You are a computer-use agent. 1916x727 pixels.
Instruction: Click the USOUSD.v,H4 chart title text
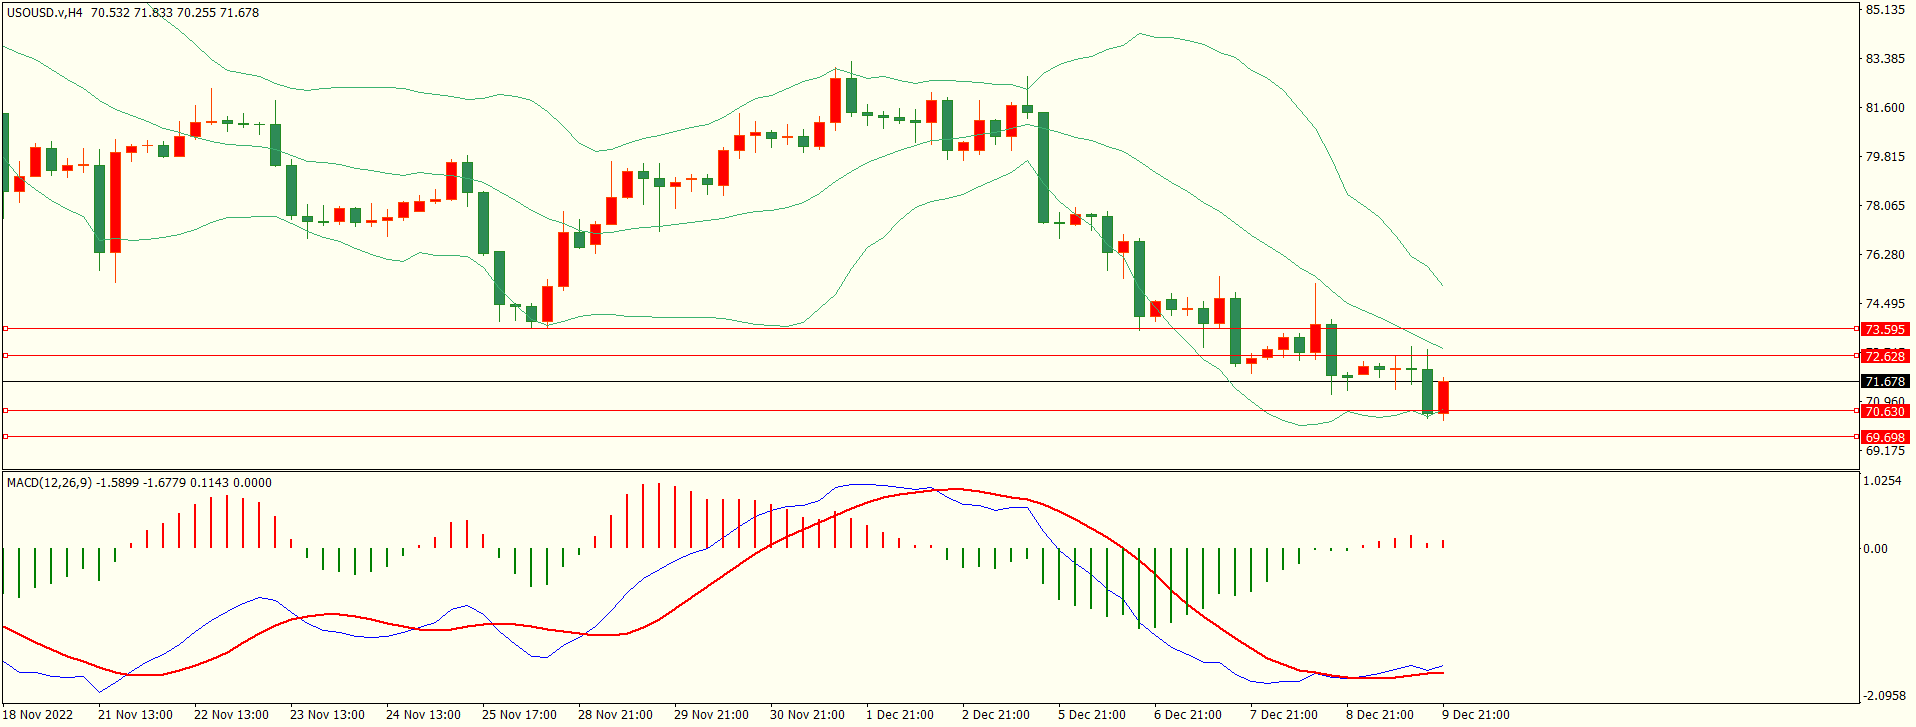[45, 13]
